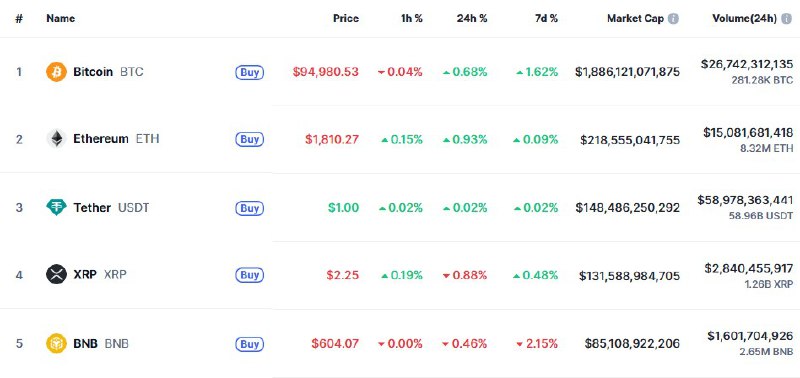Sort by the 1h % column header
Screen dimensions: 800x378
pyautogui.click(x=412, y=18)
